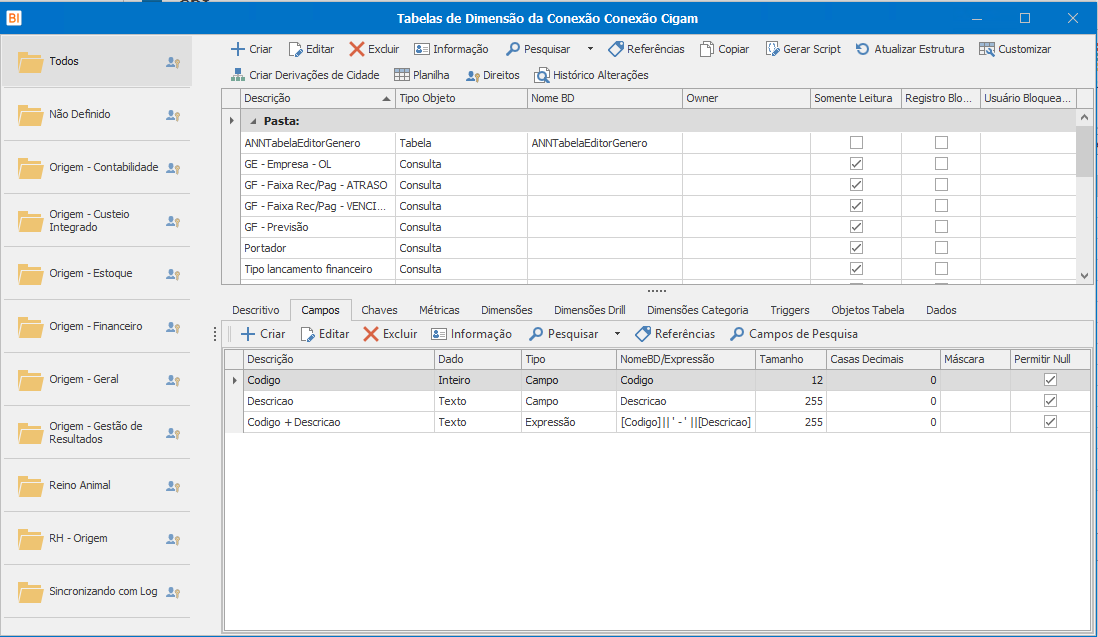Switch to the Objetos Tabela tab
This screenshot has width=1098, height=637.
click(x=868, y=310)
